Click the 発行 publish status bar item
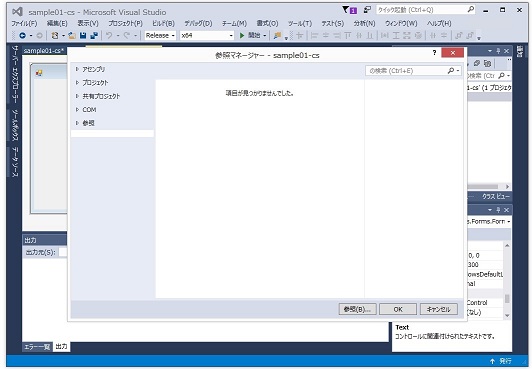532x369 pixels. pyautogui.click(x=501, y=361)
